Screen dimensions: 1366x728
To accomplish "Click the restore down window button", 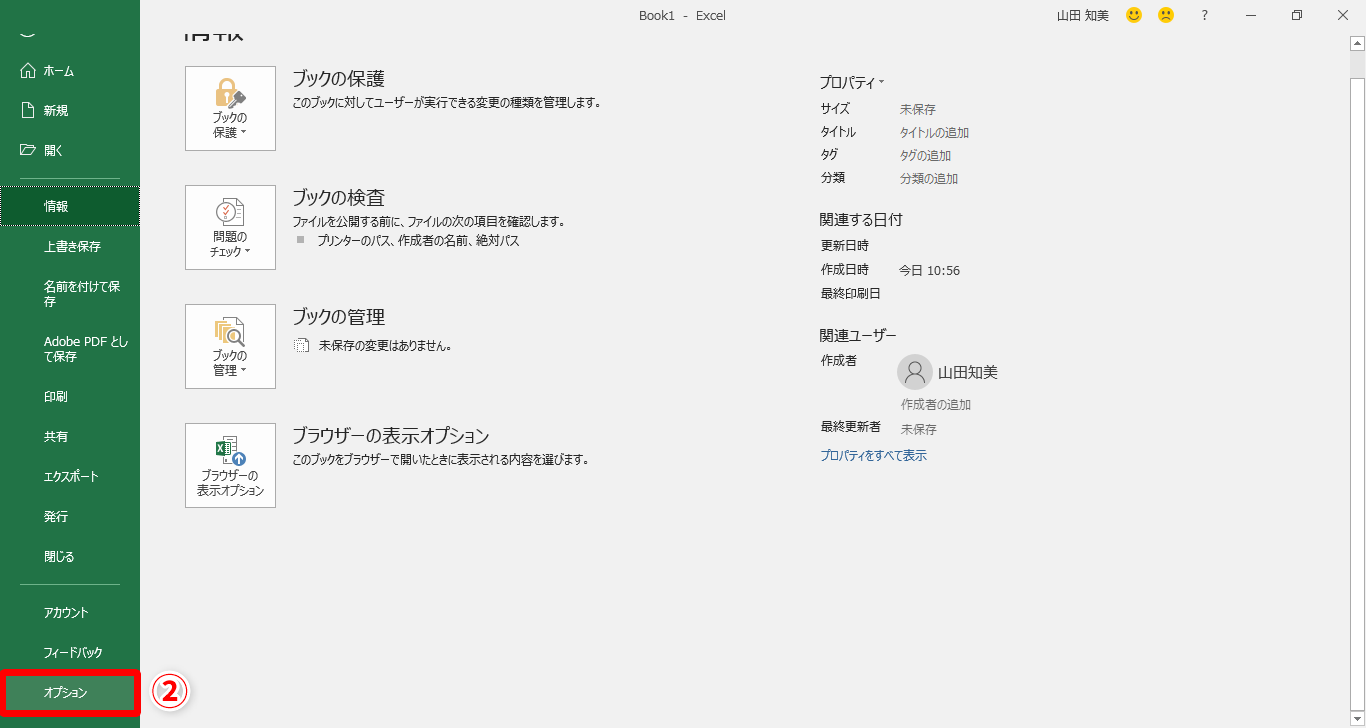I will click(x=1297, y=15).
